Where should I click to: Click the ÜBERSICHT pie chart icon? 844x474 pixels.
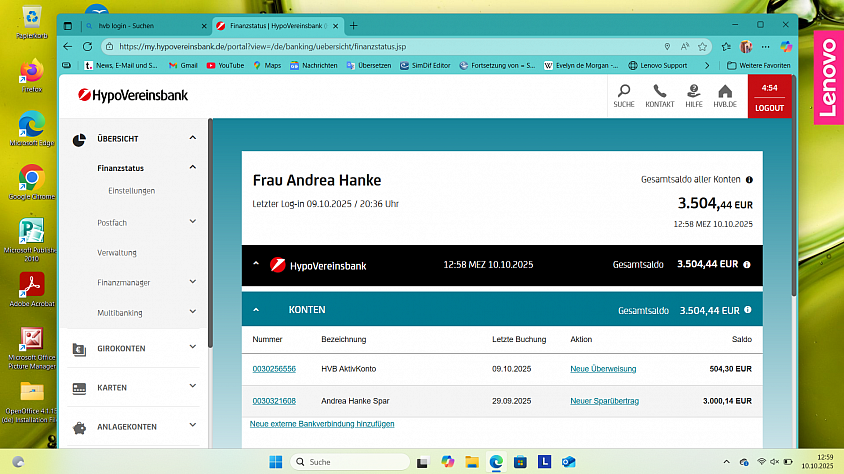(79, 140)
